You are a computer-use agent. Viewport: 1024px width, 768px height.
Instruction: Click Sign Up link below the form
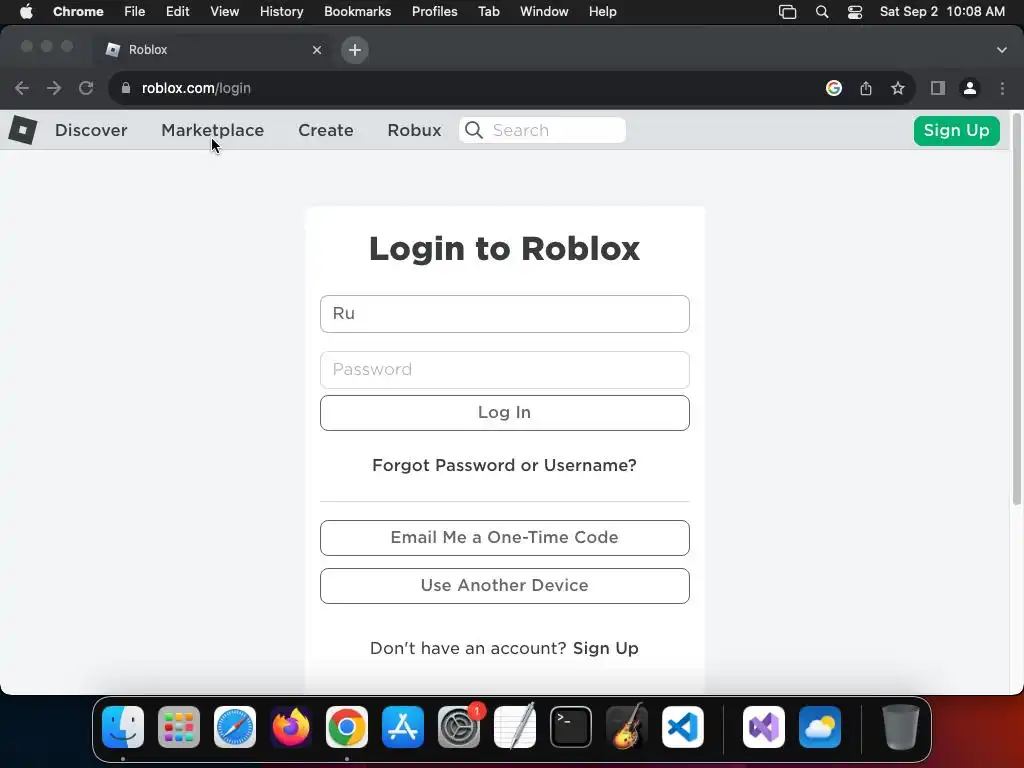click(605, 648)
